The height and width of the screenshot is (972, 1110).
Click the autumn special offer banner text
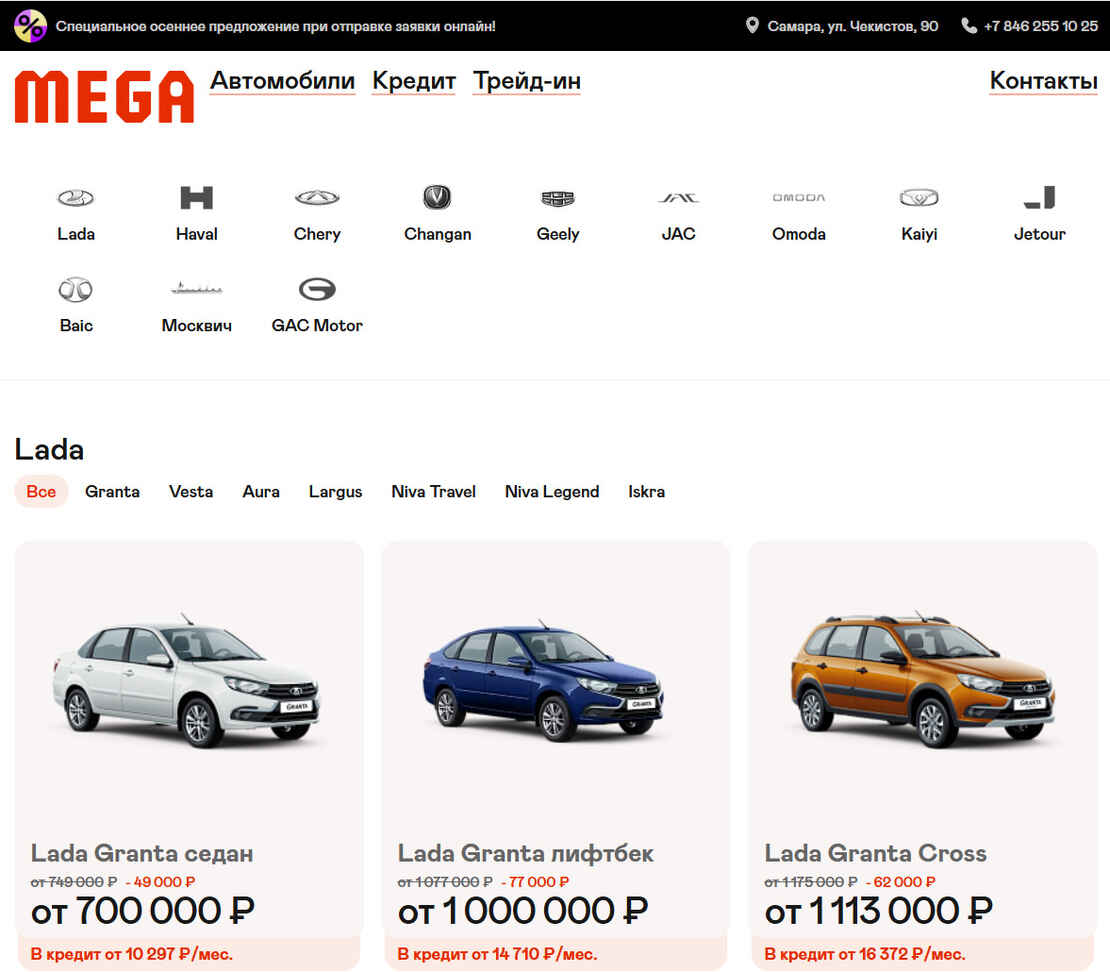275,26
